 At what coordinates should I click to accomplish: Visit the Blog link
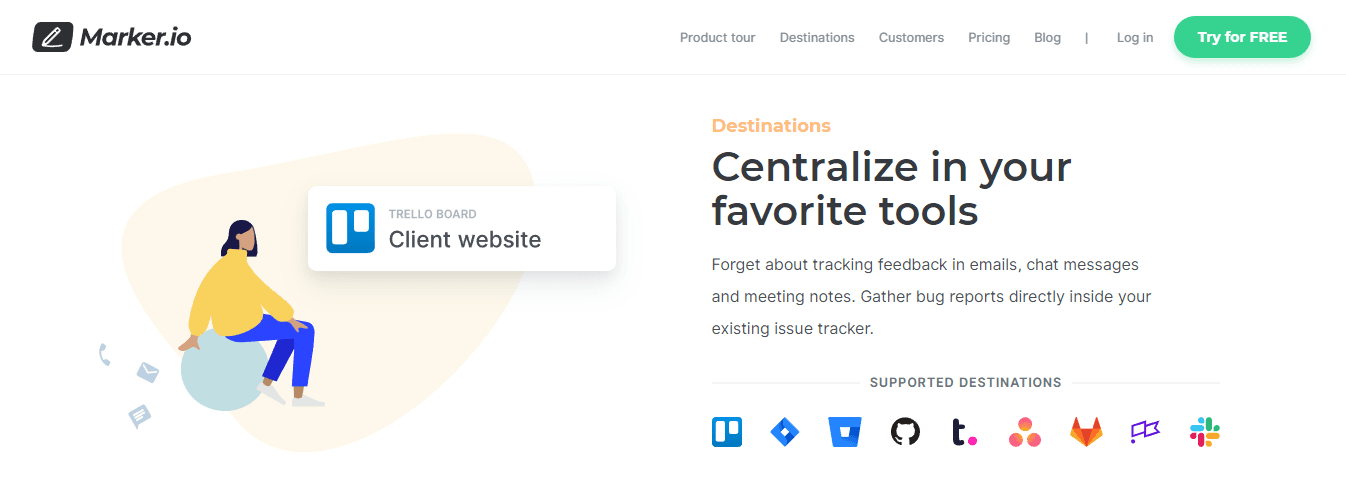(x=1047, y=38)
